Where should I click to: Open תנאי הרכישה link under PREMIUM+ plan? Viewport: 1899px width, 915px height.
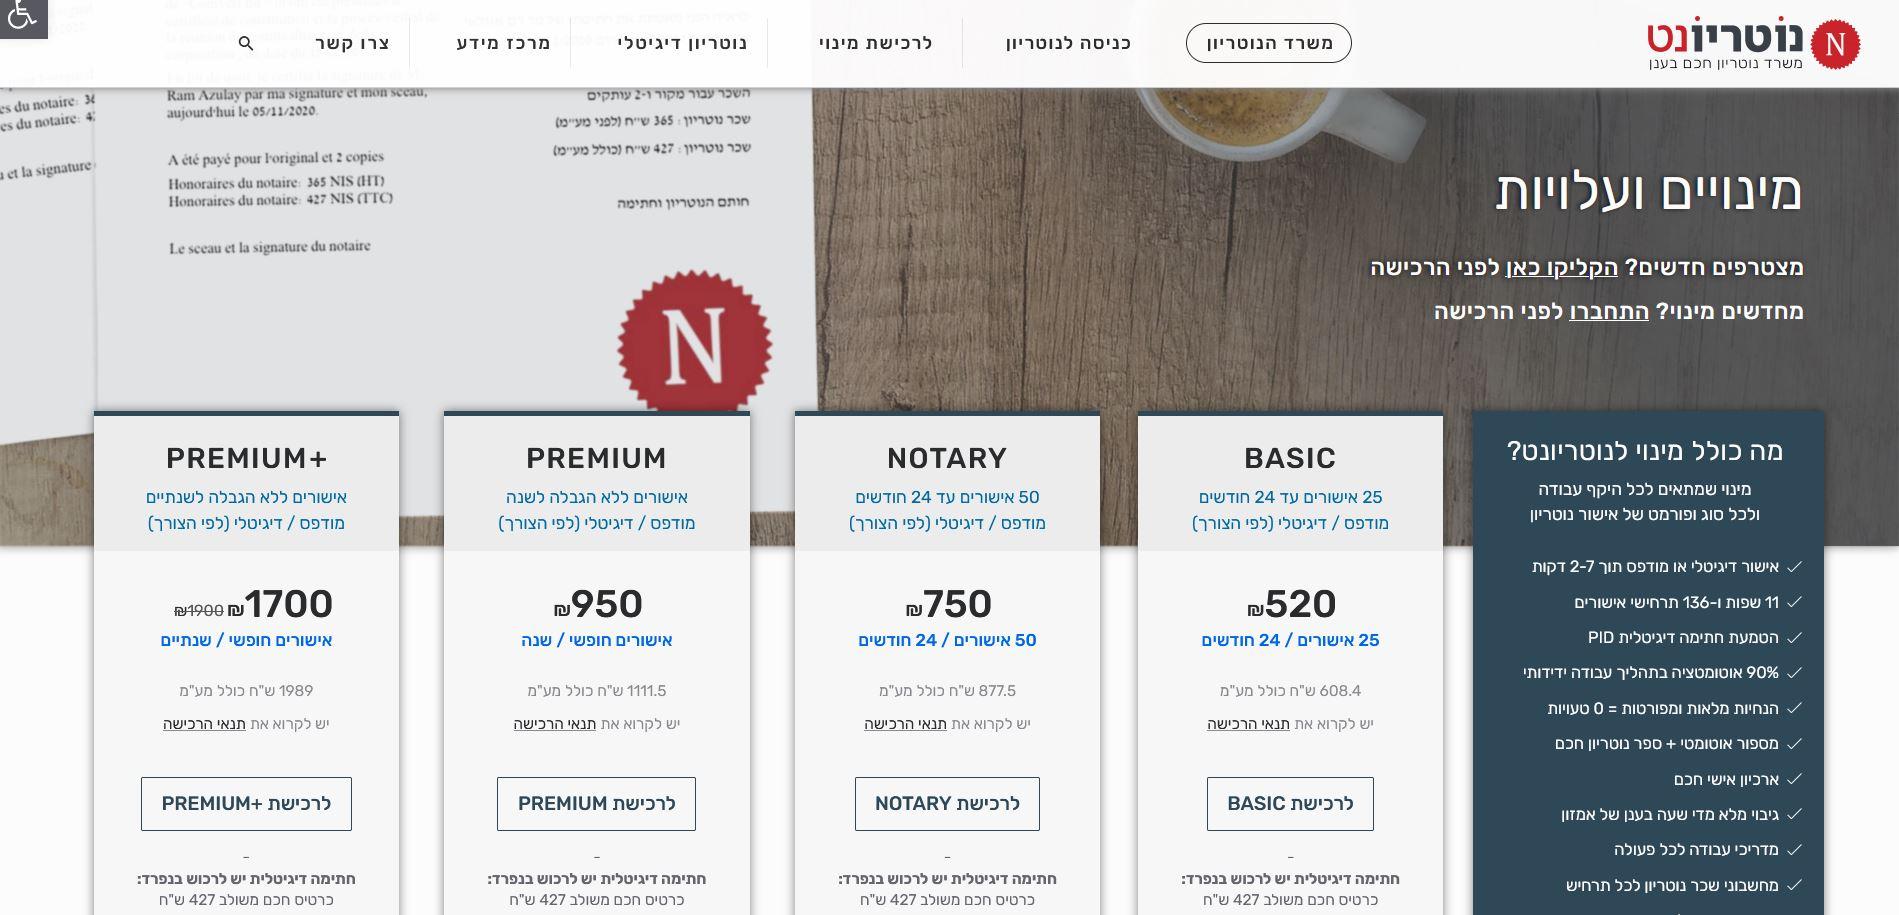tap(204, 724)
